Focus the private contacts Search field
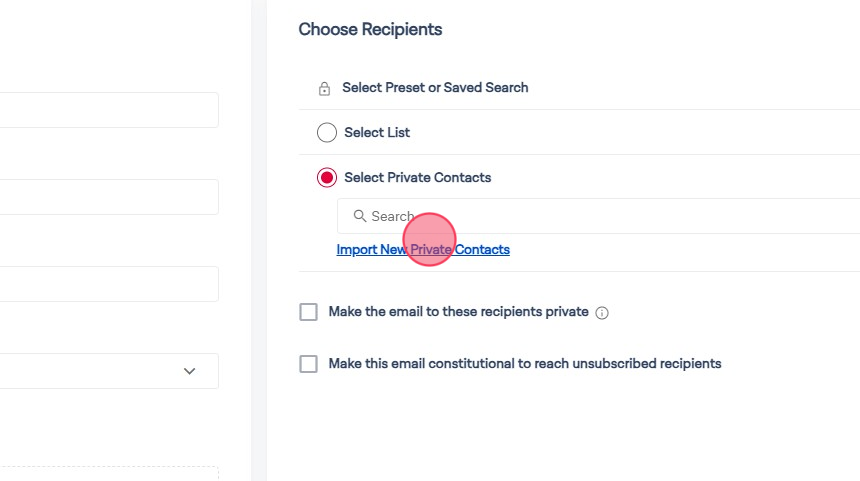The width and height of the screenshot is (860, 481). pos(600,216)
